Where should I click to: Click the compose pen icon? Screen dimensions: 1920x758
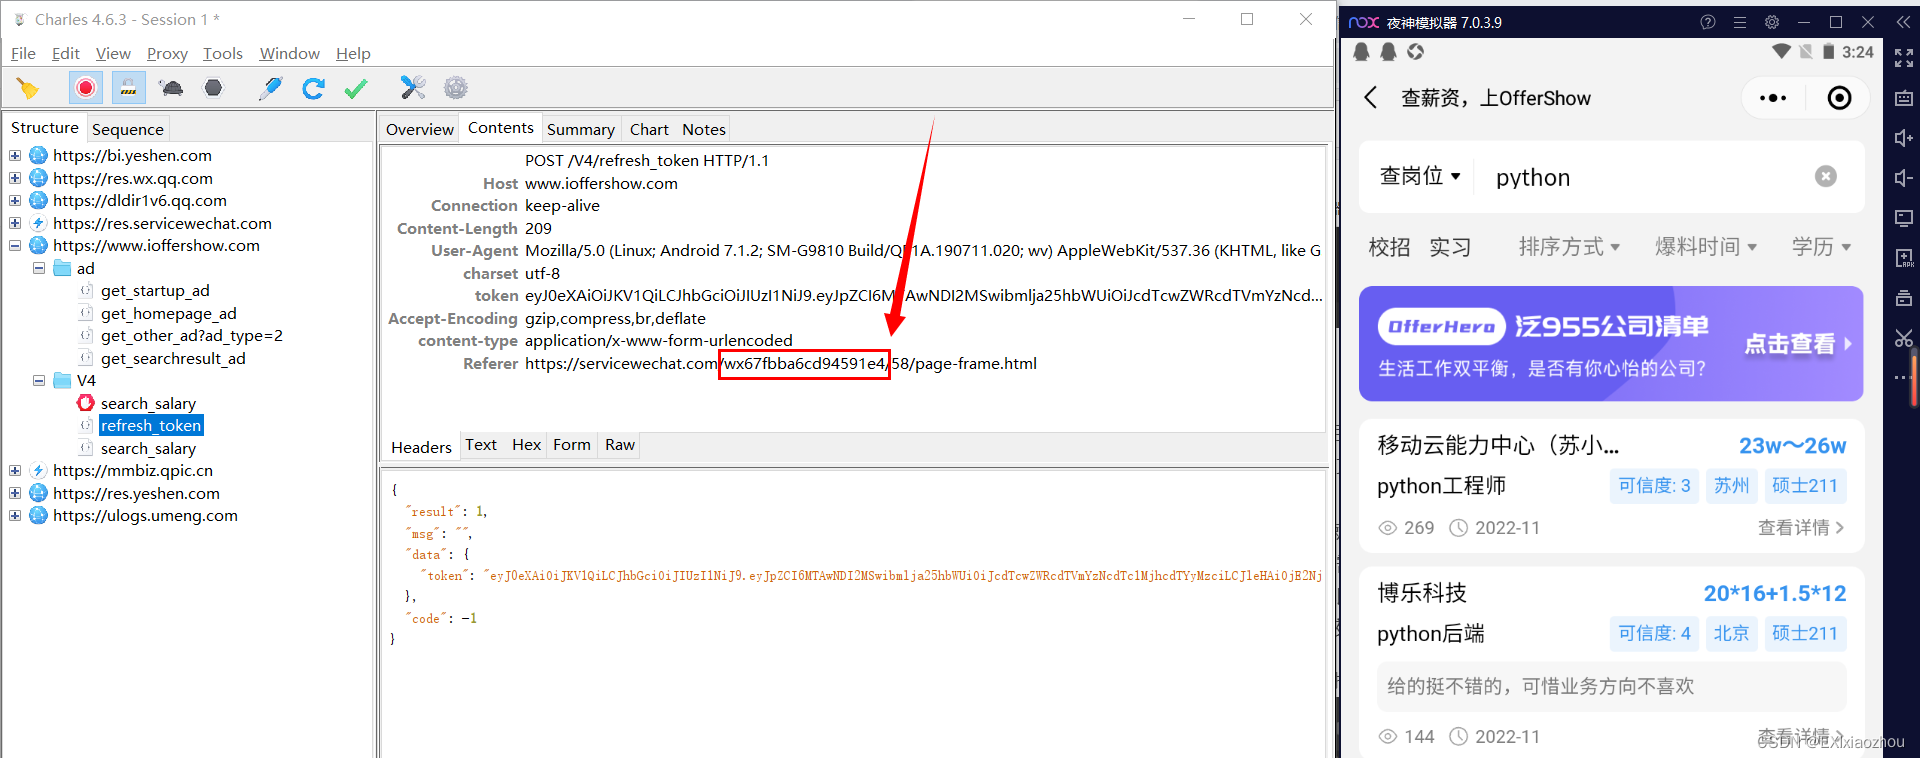[x=270, y=88]
